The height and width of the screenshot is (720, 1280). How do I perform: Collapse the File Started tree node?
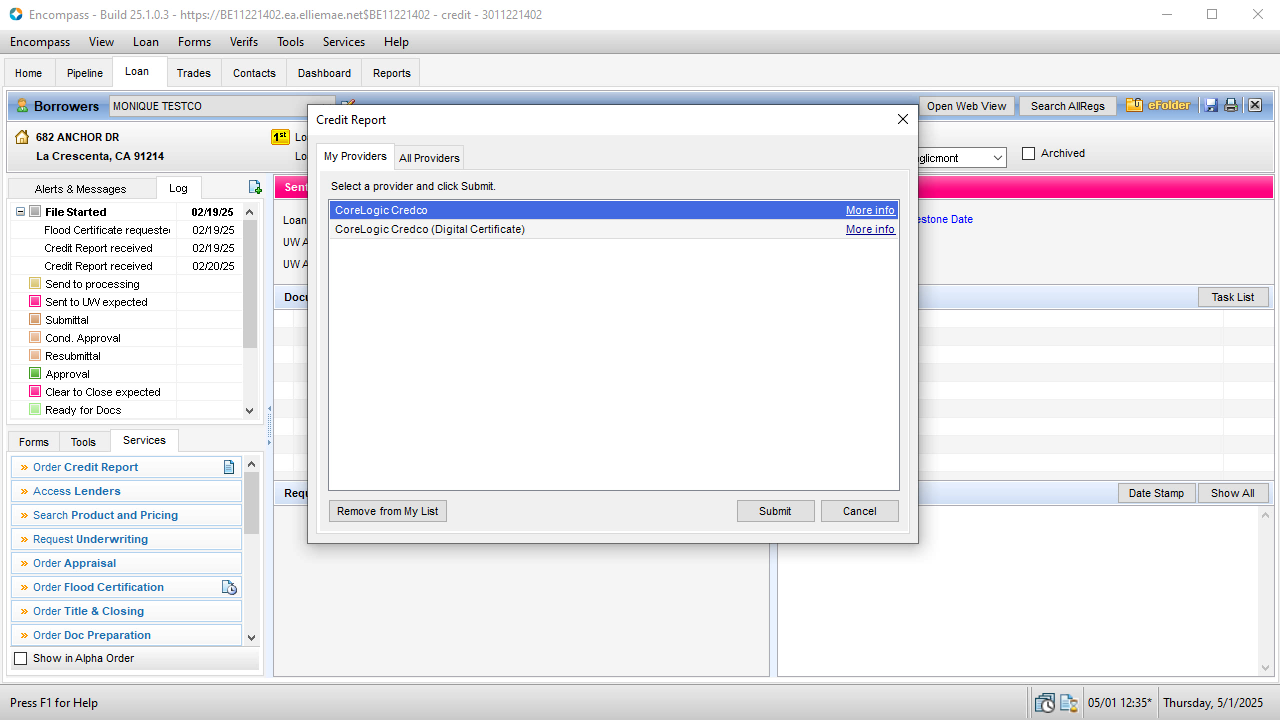20,212
